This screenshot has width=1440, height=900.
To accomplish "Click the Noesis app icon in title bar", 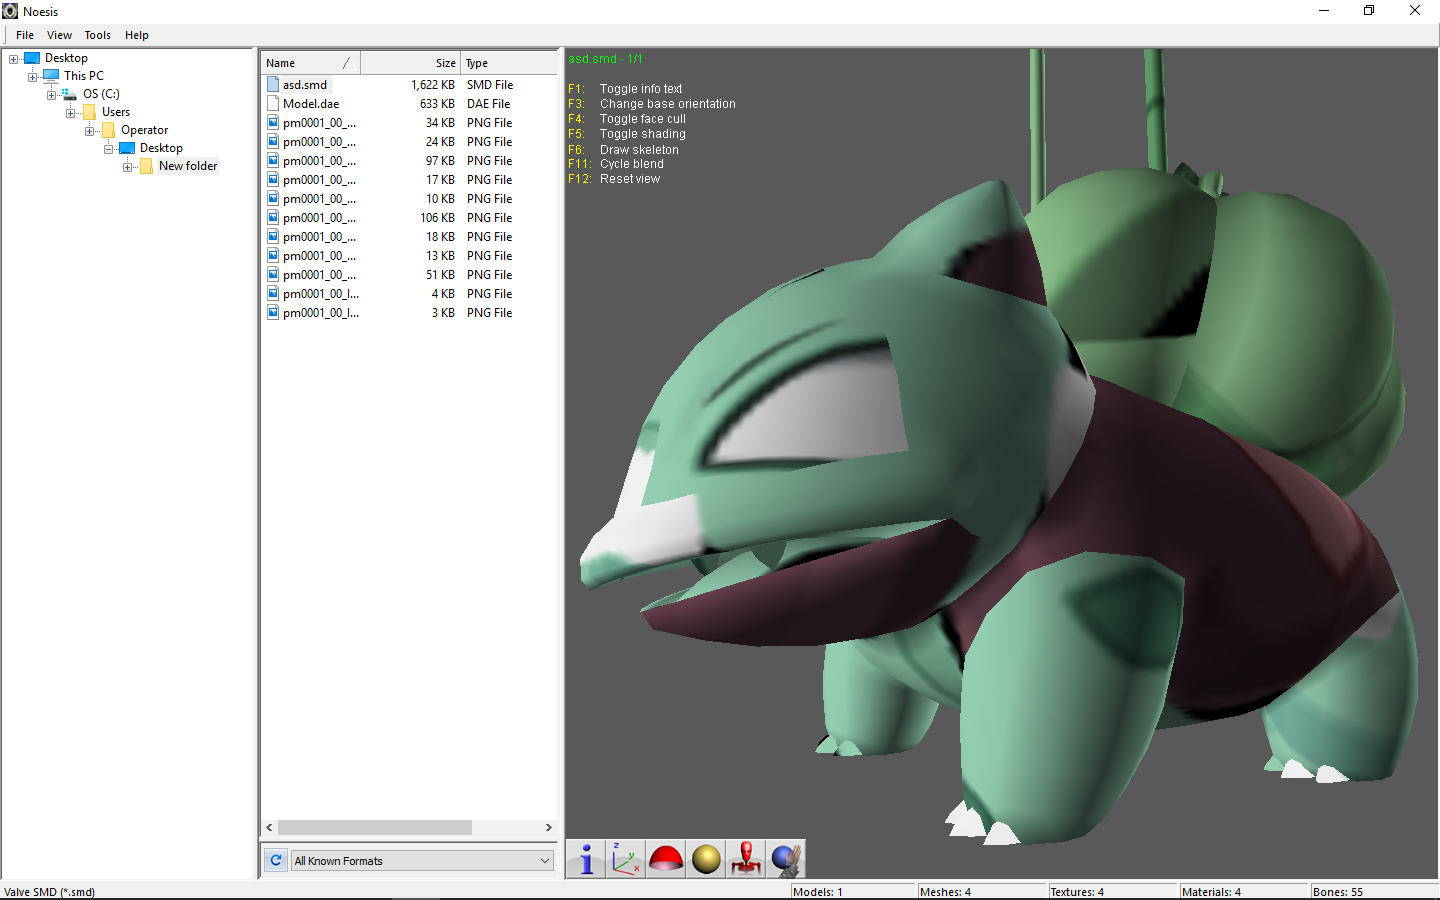I will 10,11.
